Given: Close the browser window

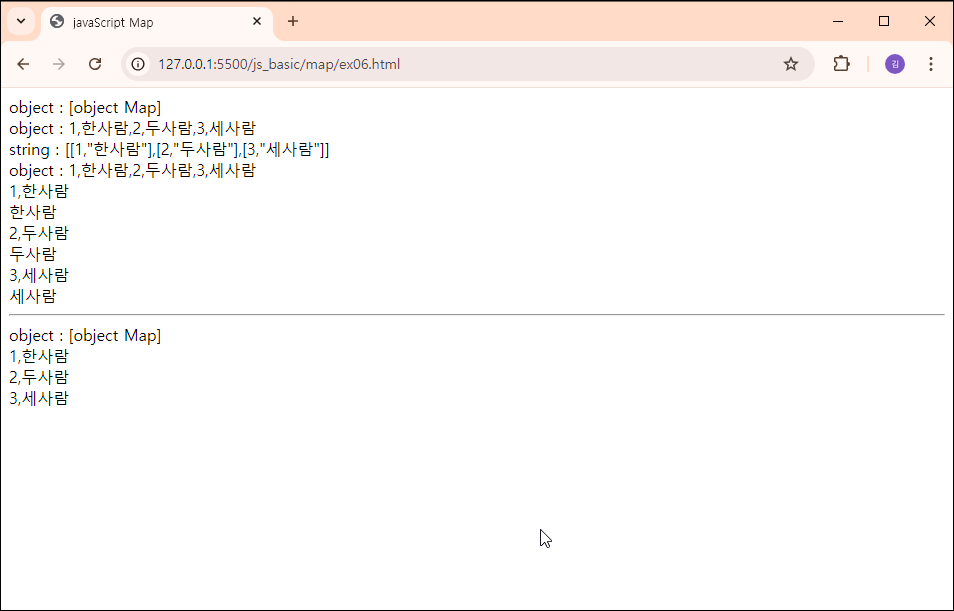Looking at the screenshot, I should pyautogui.click(x=930, y=21).
